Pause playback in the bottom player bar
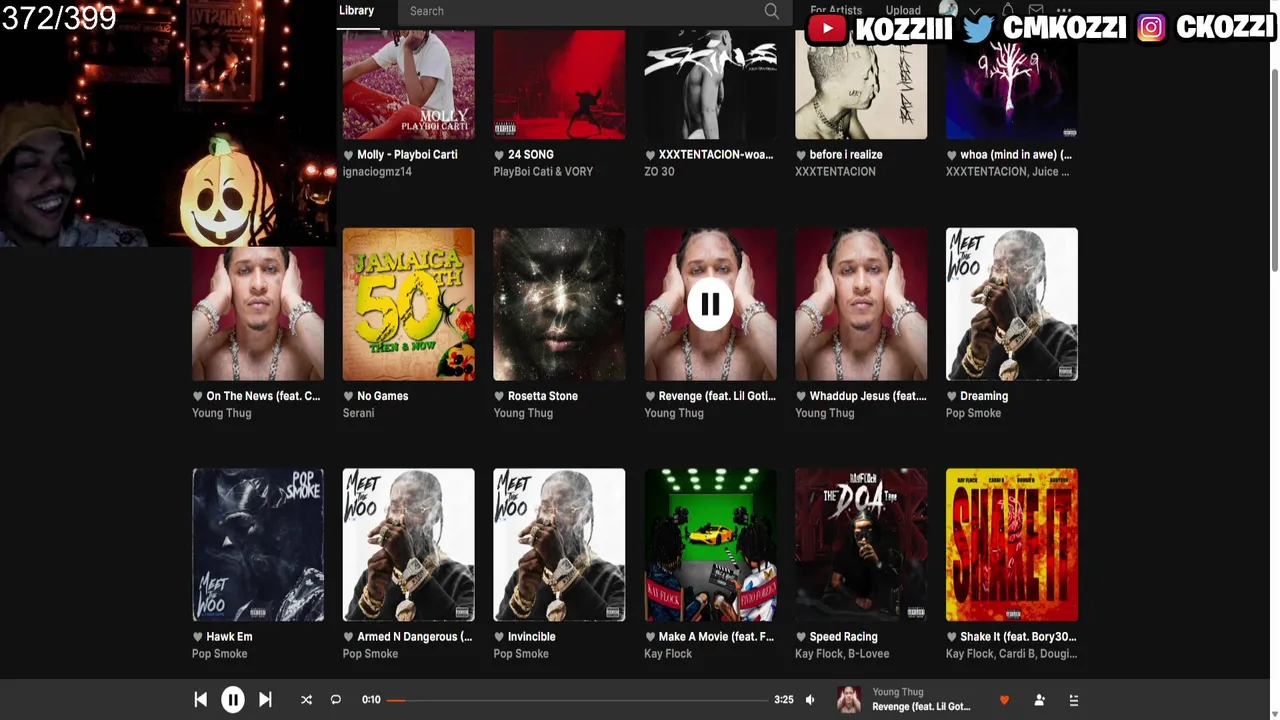 tap(233, 700)
